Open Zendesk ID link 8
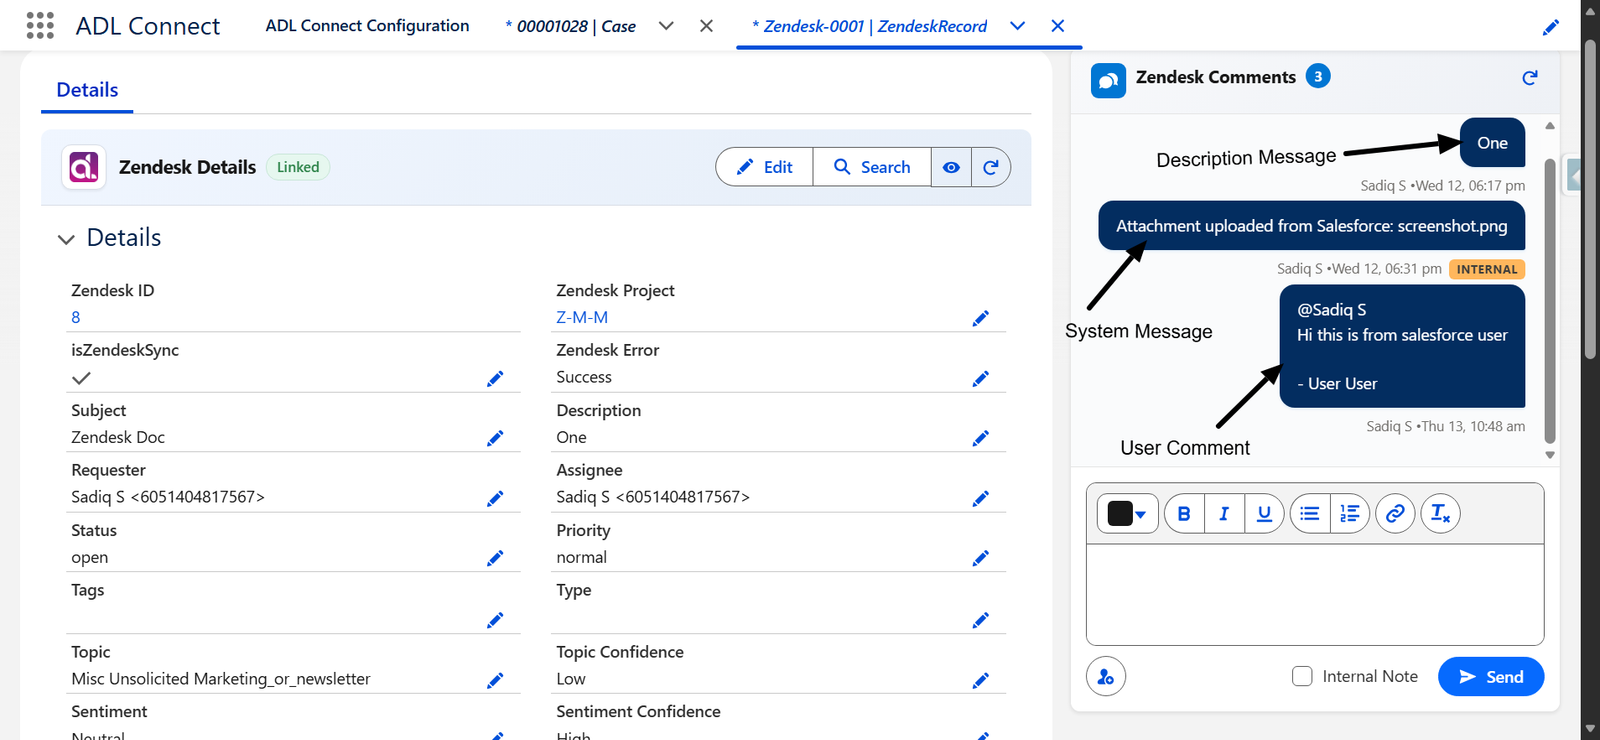The height and width of the screenshot is (740, 1600). pos(76,317)
